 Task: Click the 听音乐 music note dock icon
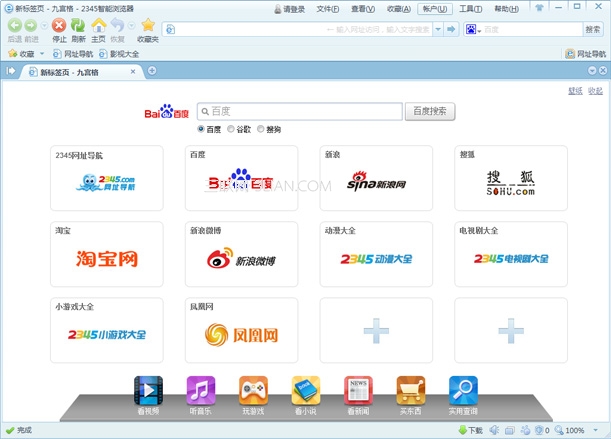tap(201, 390)
